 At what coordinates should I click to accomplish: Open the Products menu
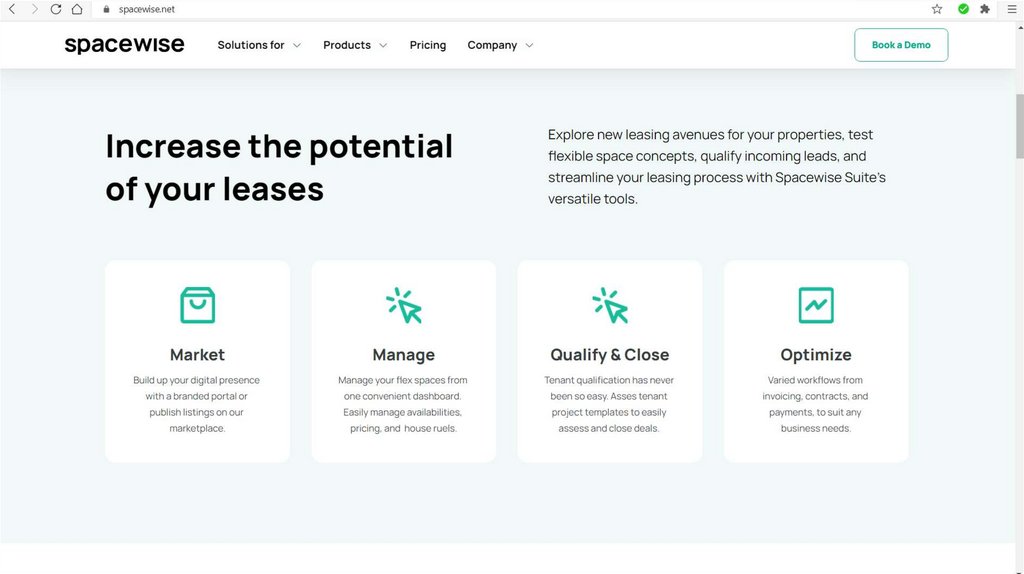(x=347, y=45)
